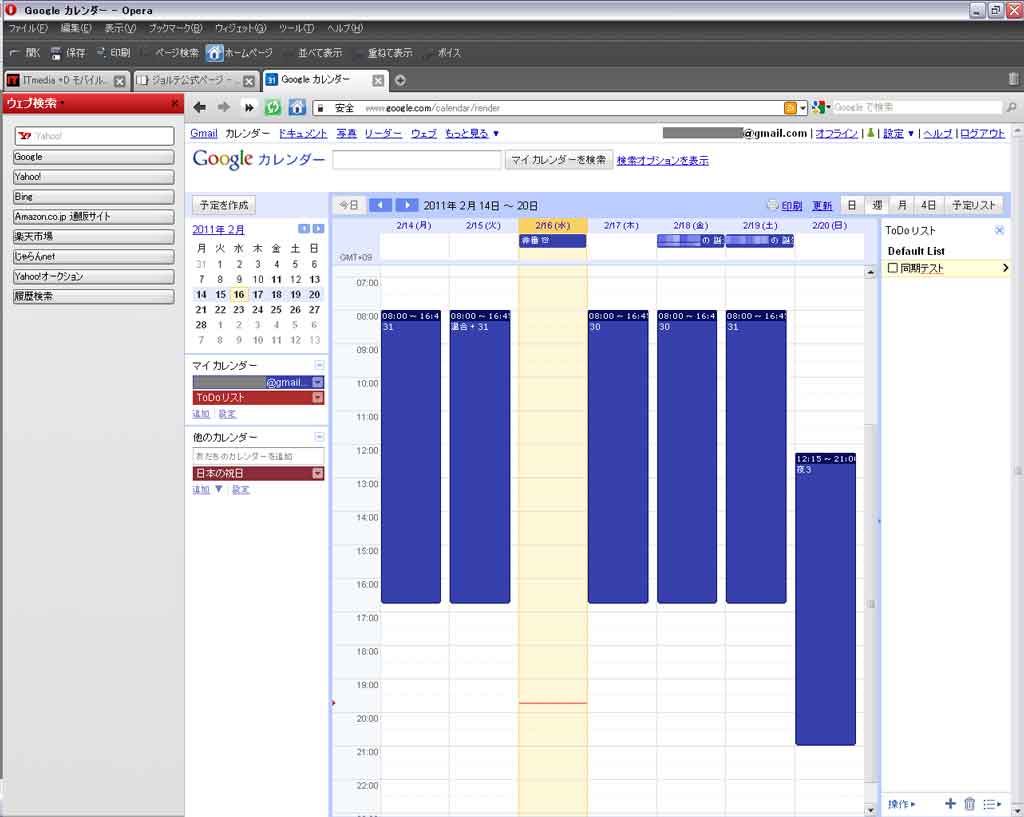Show next month in mini calendar
The image size is (1024, 817).
pyautogui.click(x=318, y=229)
